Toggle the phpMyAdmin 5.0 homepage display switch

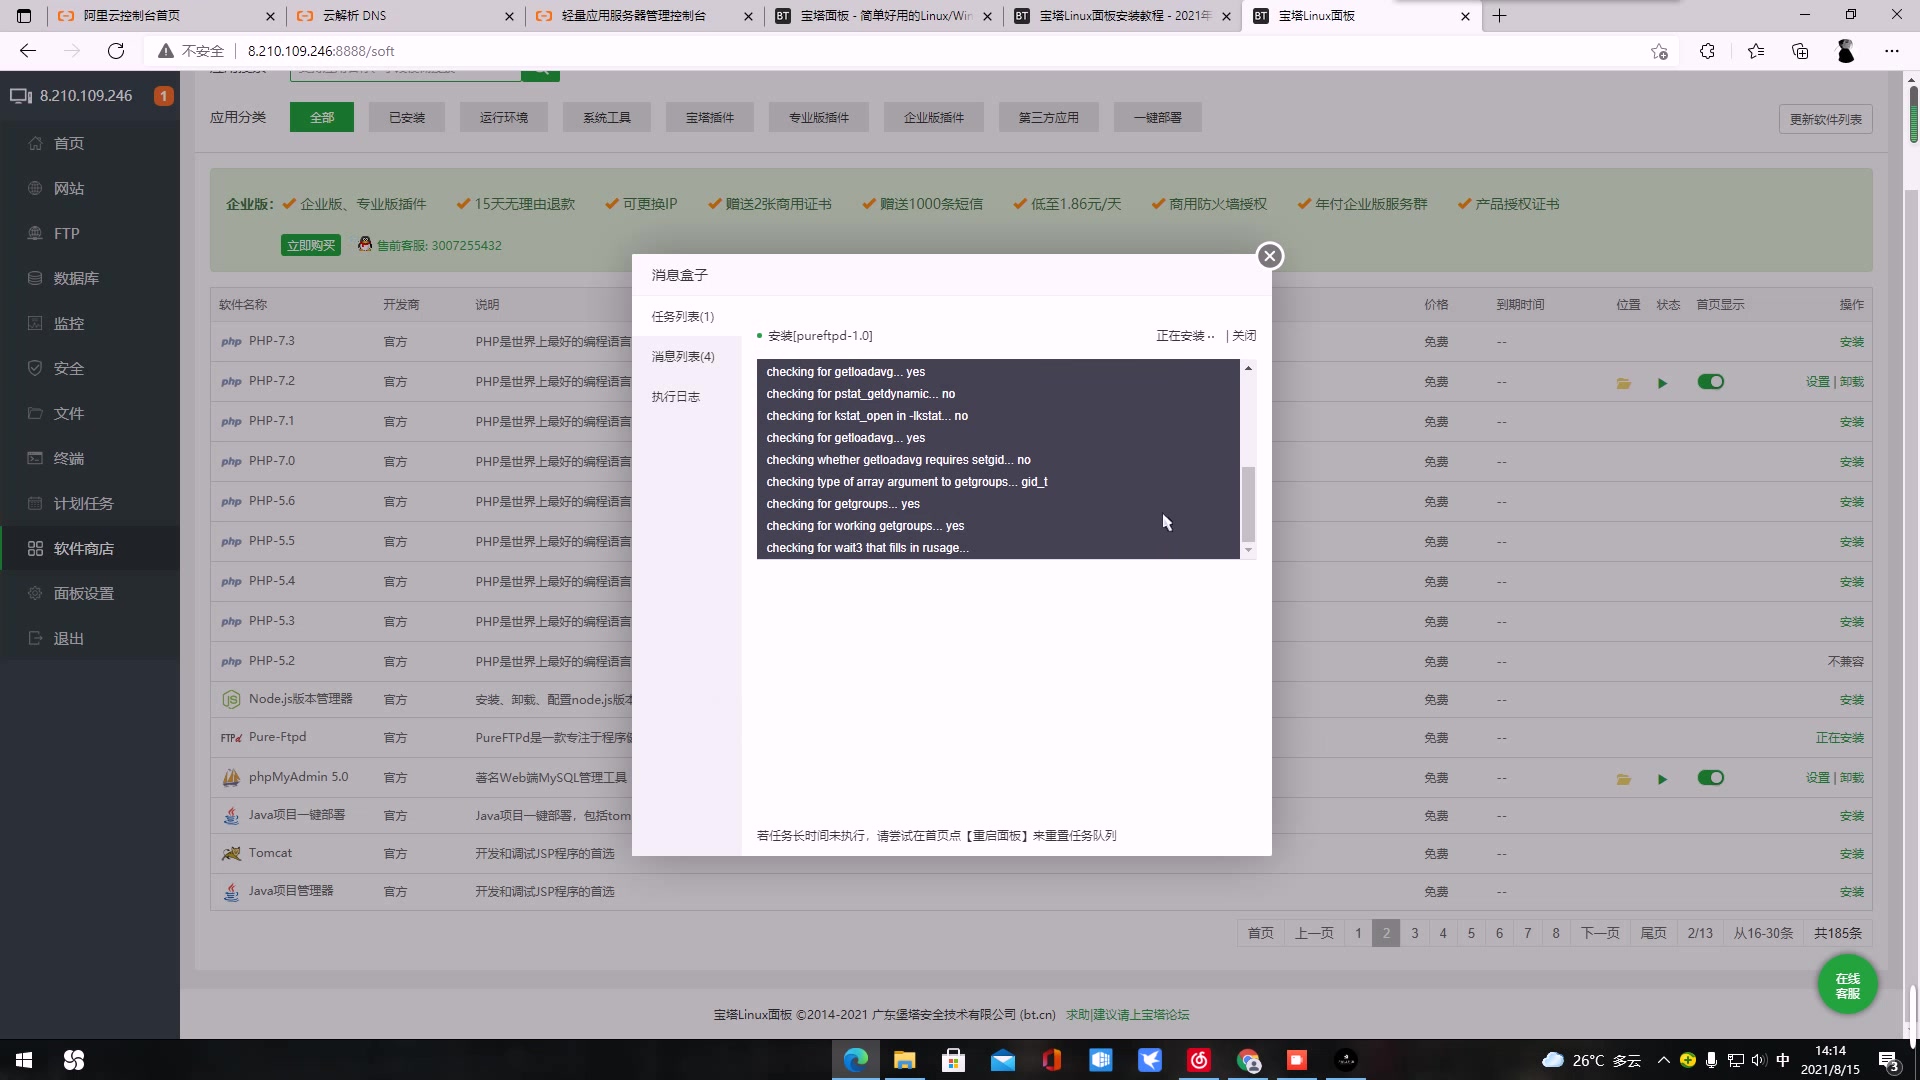(1710, 778)
